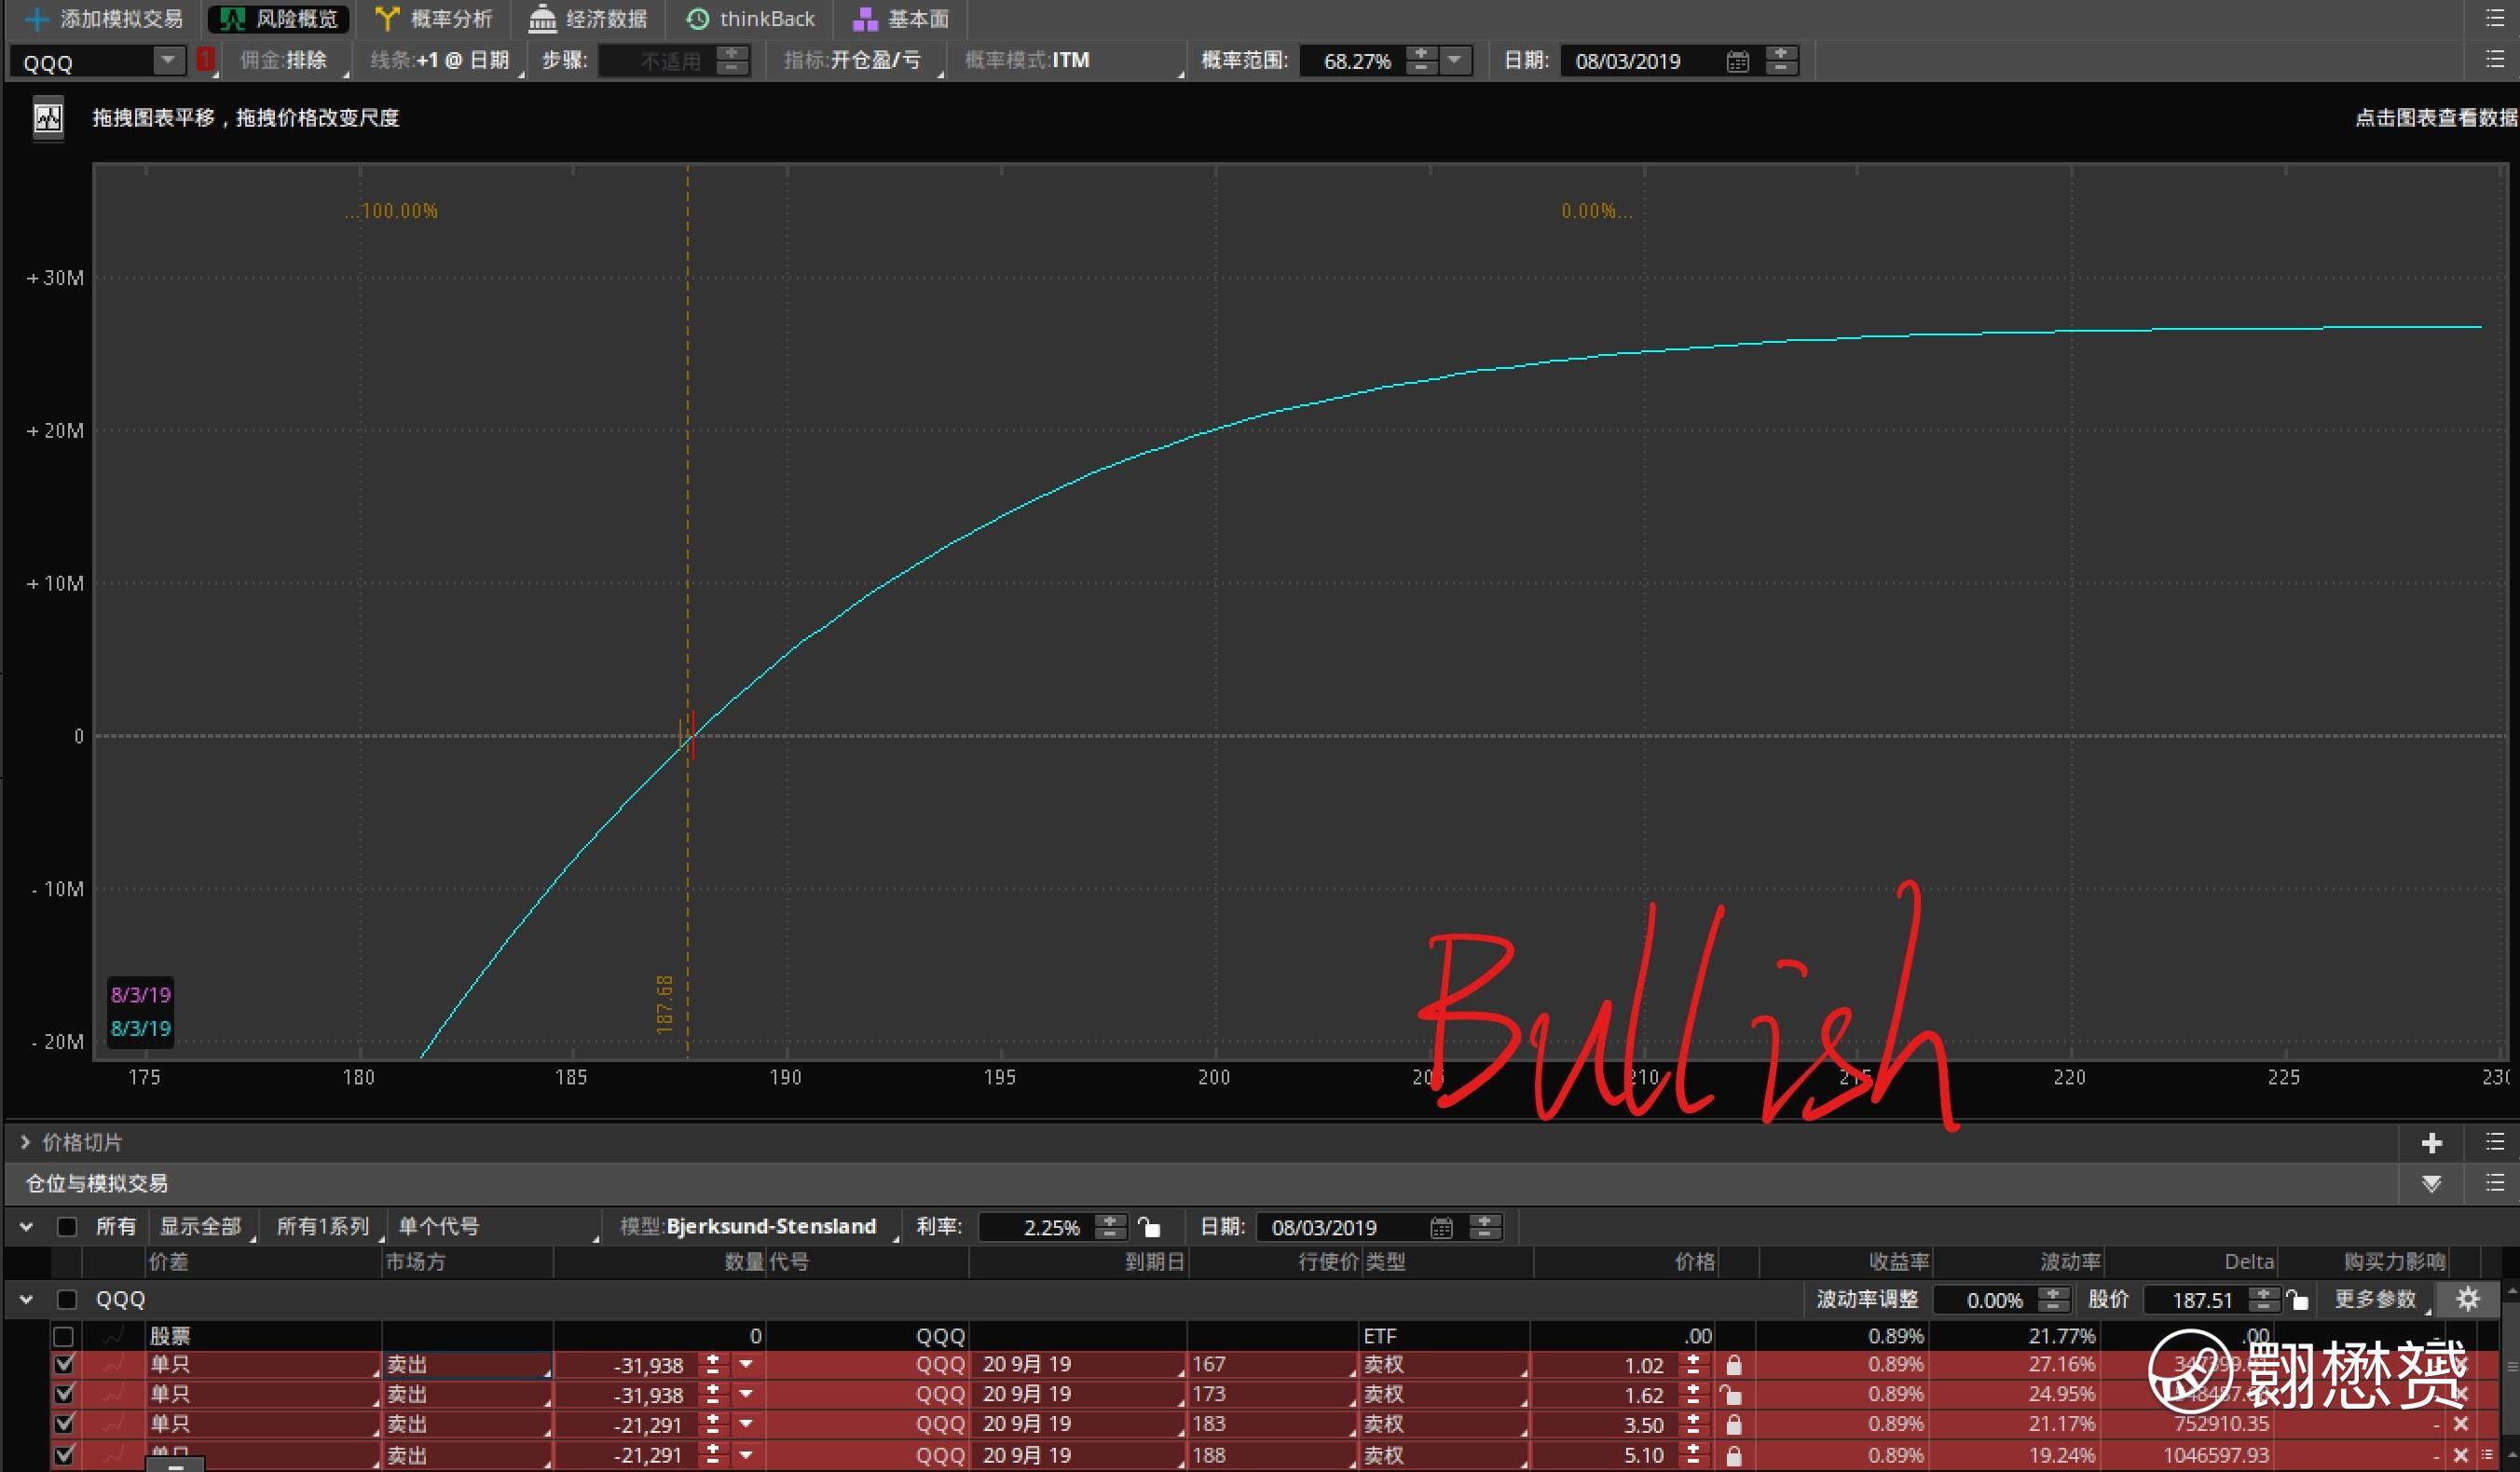
Task: Enable the stock row checkbox
Action: click(x=64, y=1336)
